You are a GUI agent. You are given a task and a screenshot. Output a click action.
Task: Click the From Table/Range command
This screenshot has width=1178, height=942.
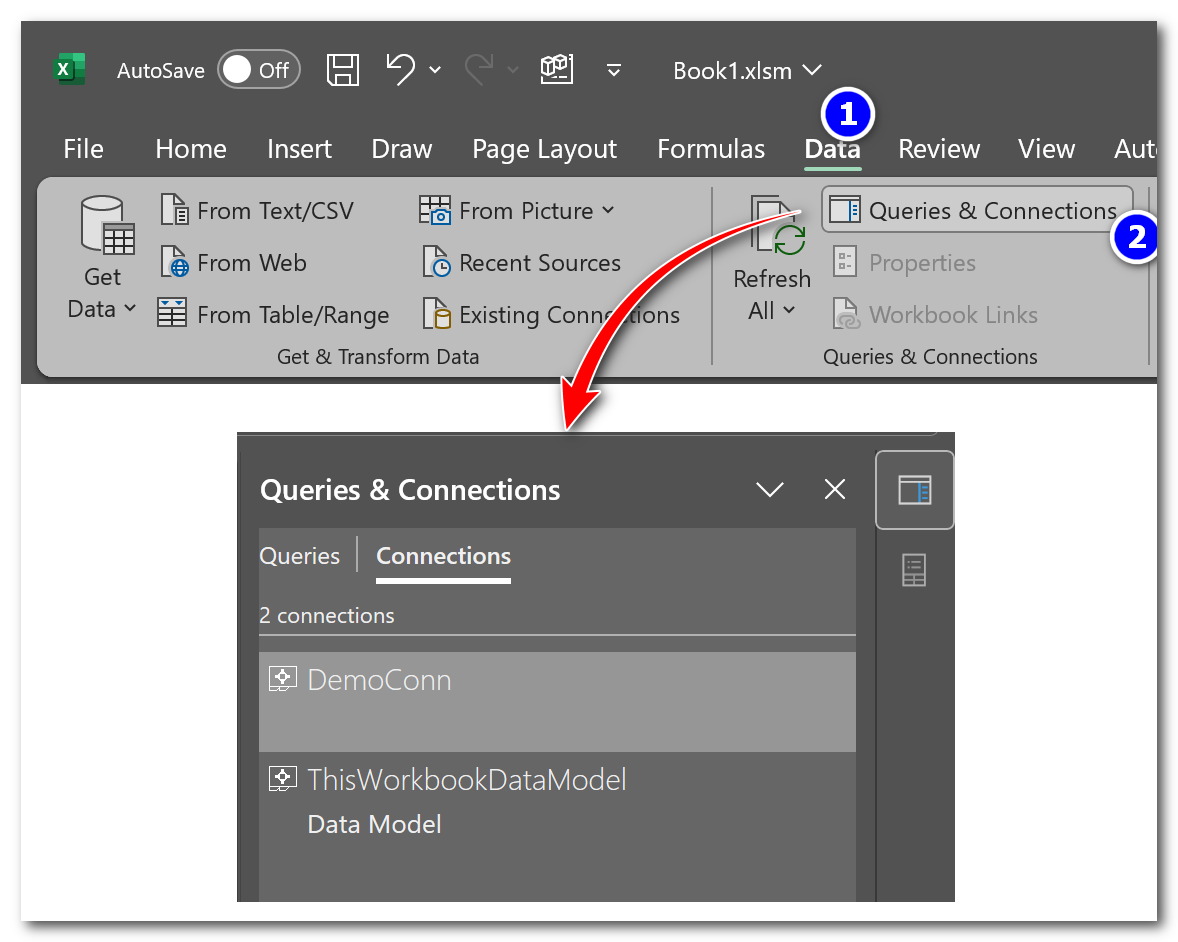pyautogui.click(x=273, y=314)
